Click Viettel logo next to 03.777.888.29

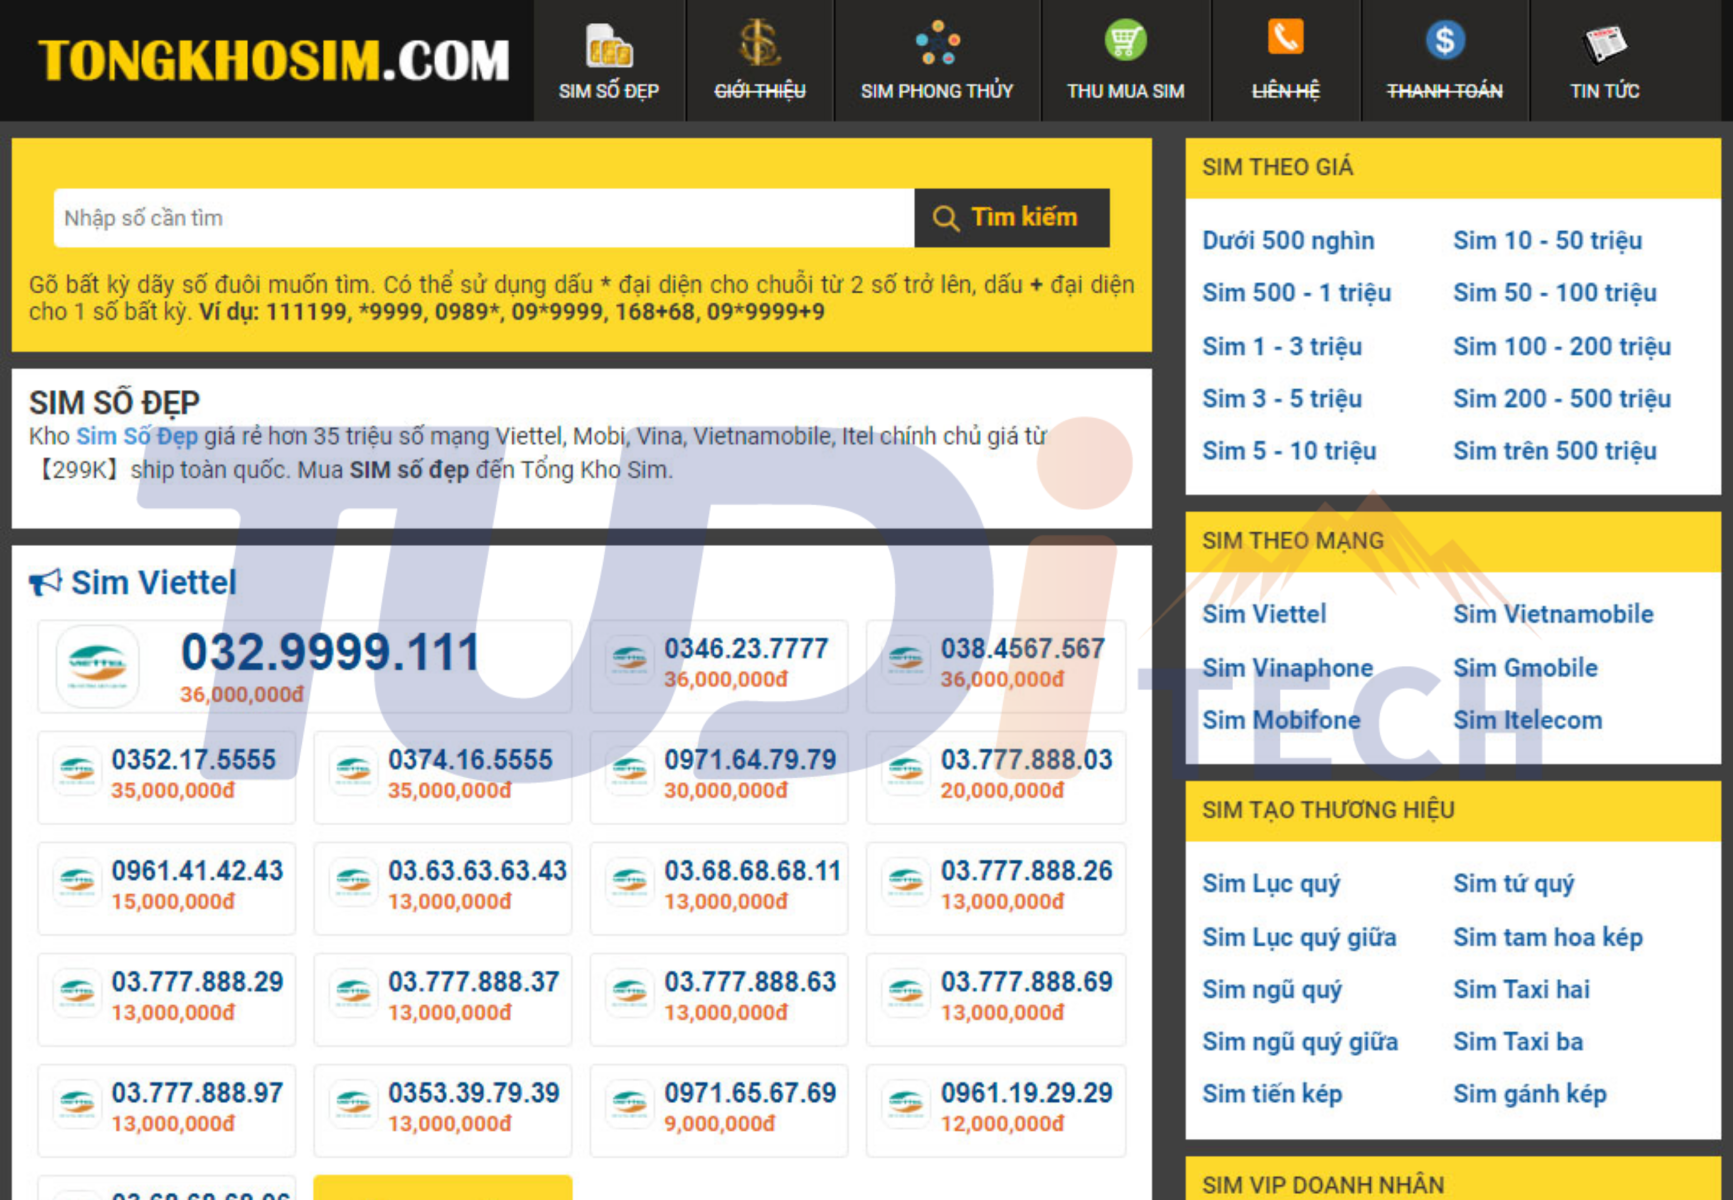[76, 992]
